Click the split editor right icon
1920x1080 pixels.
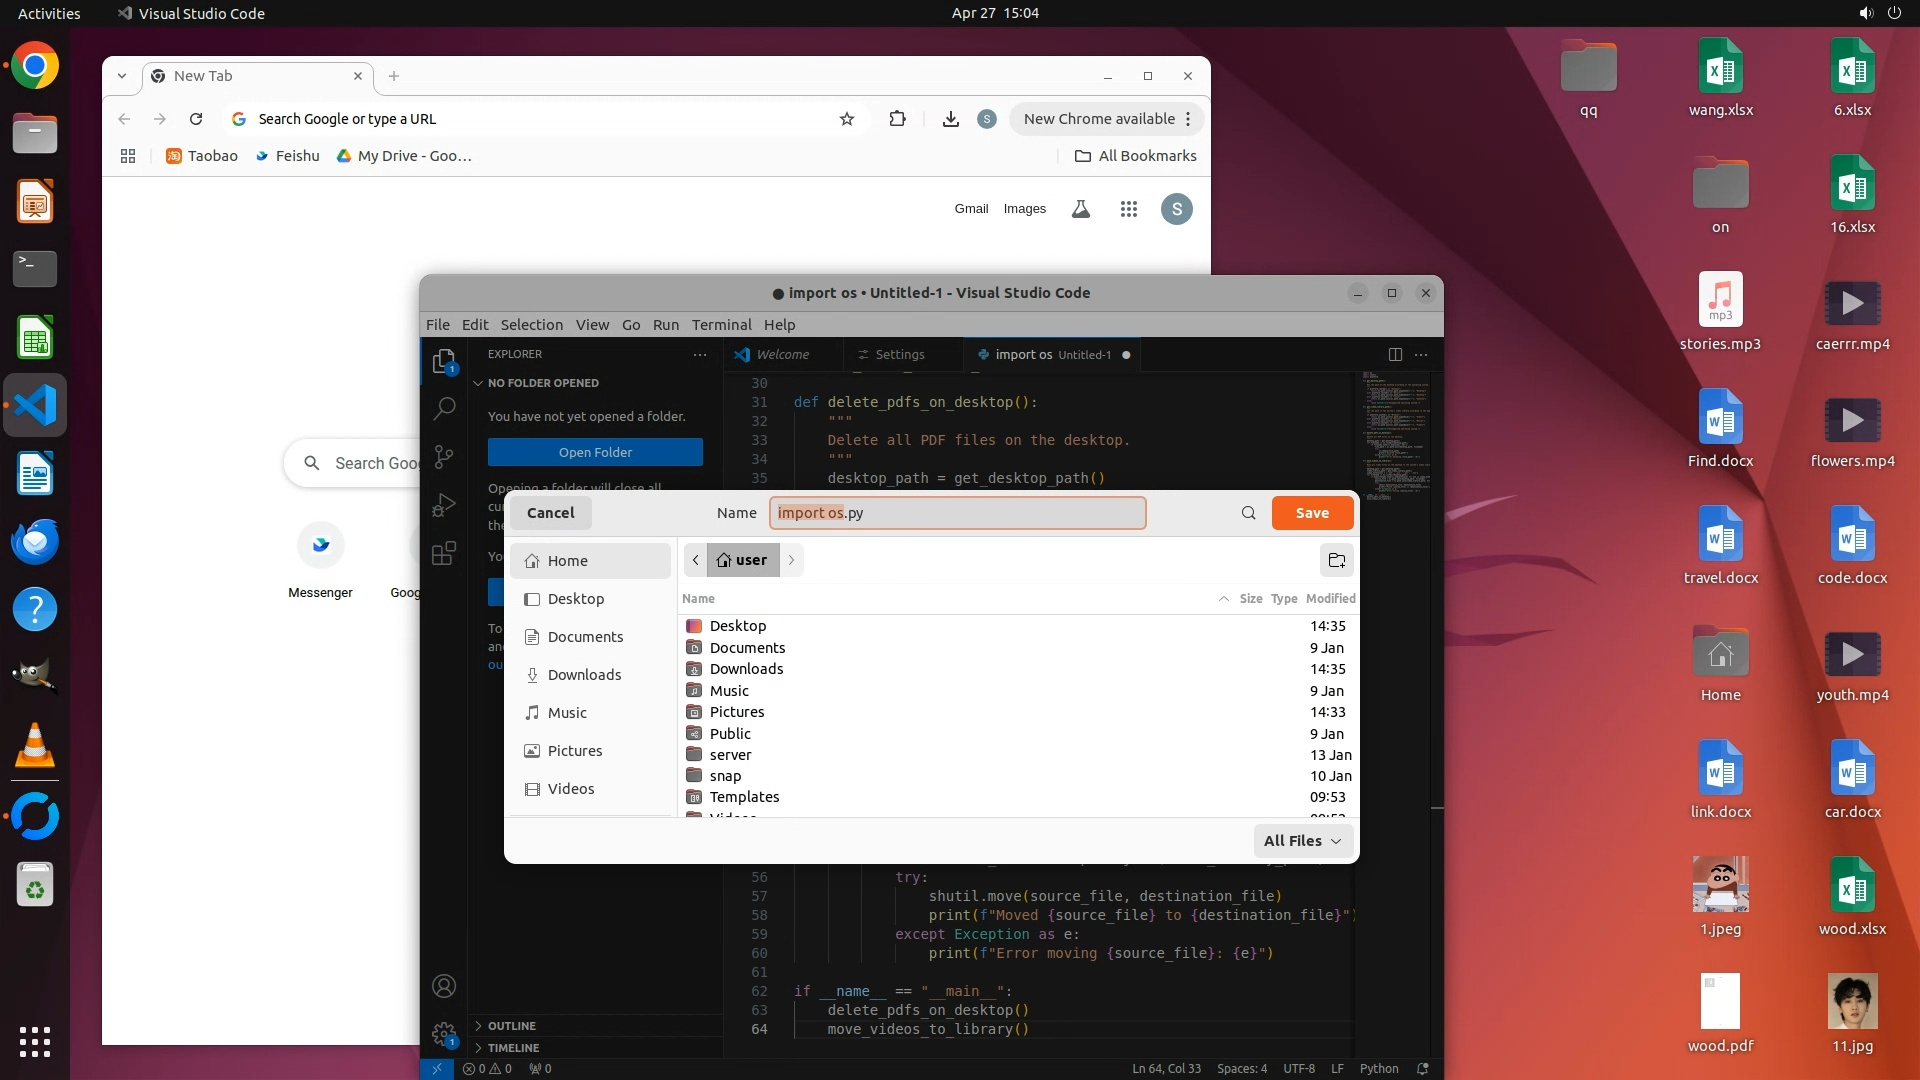(1395, 354)
